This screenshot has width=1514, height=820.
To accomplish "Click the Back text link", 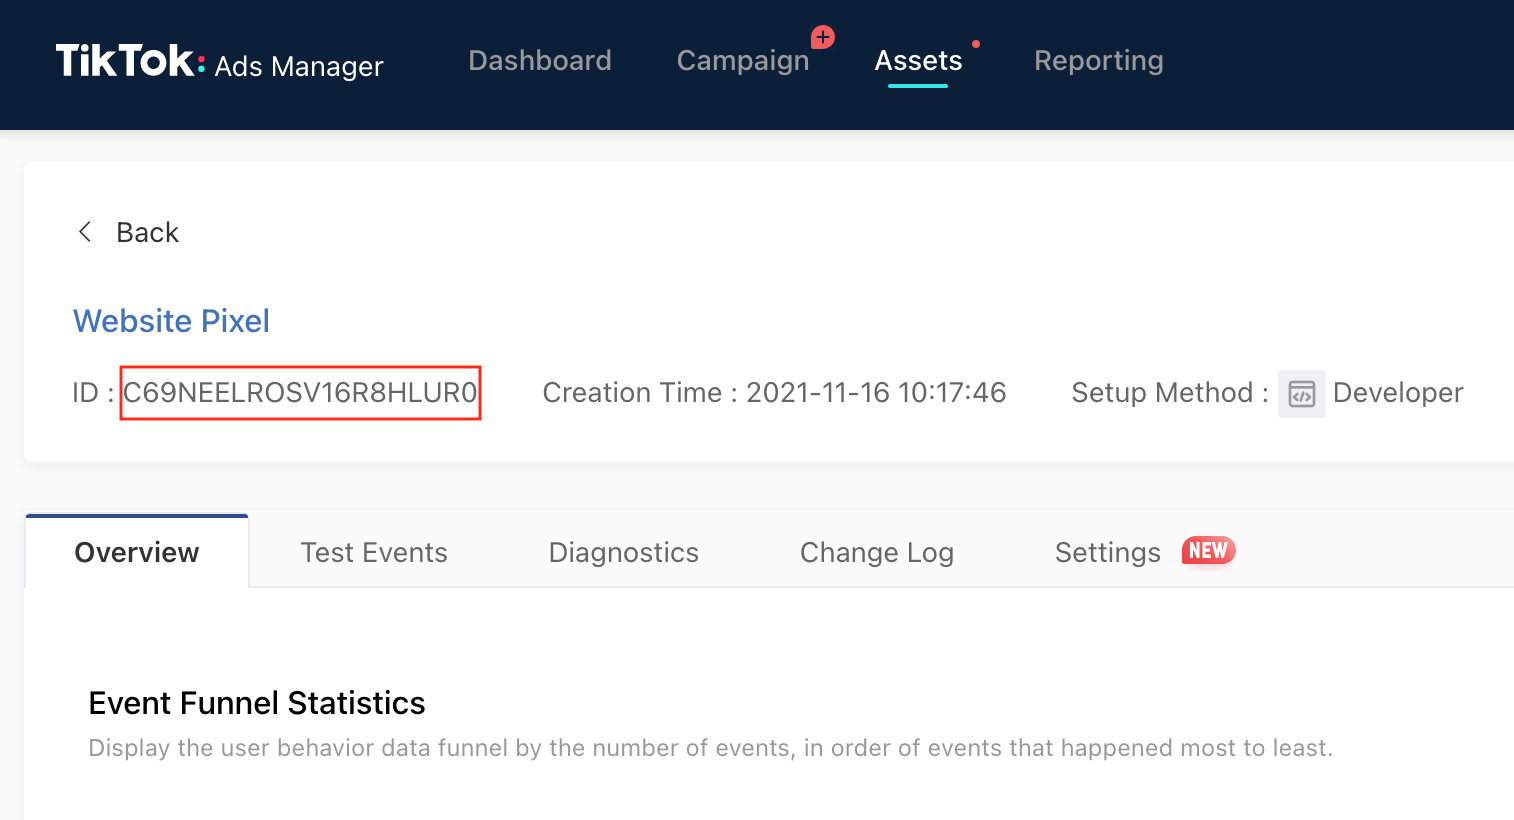I will point(147,232).
